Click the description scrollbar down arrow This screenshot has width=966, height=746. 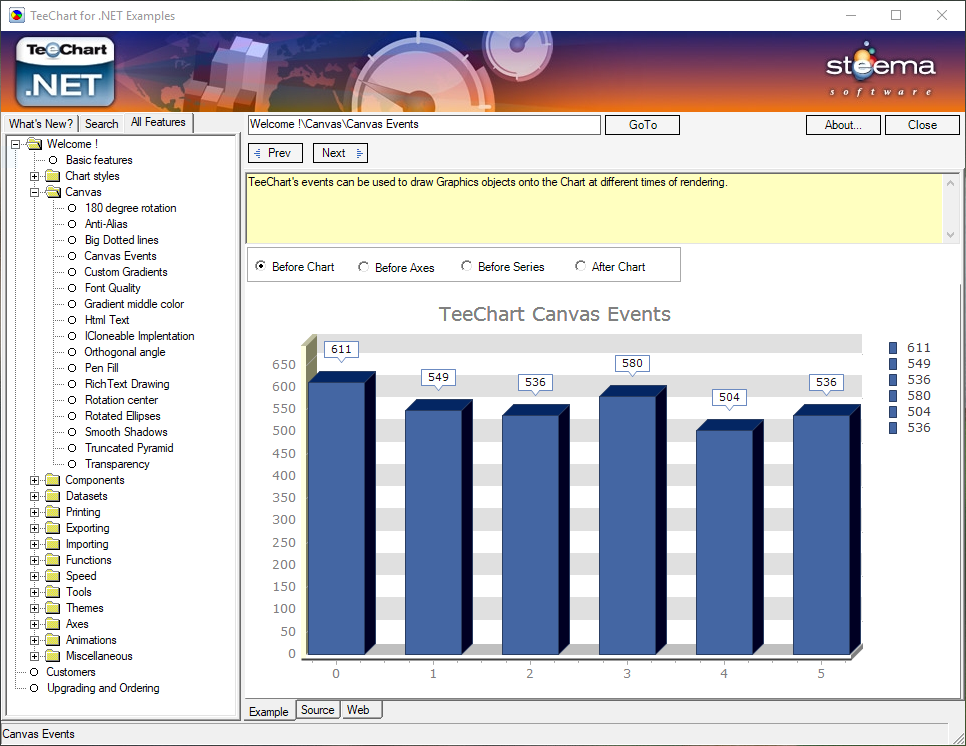click(951, 235)
